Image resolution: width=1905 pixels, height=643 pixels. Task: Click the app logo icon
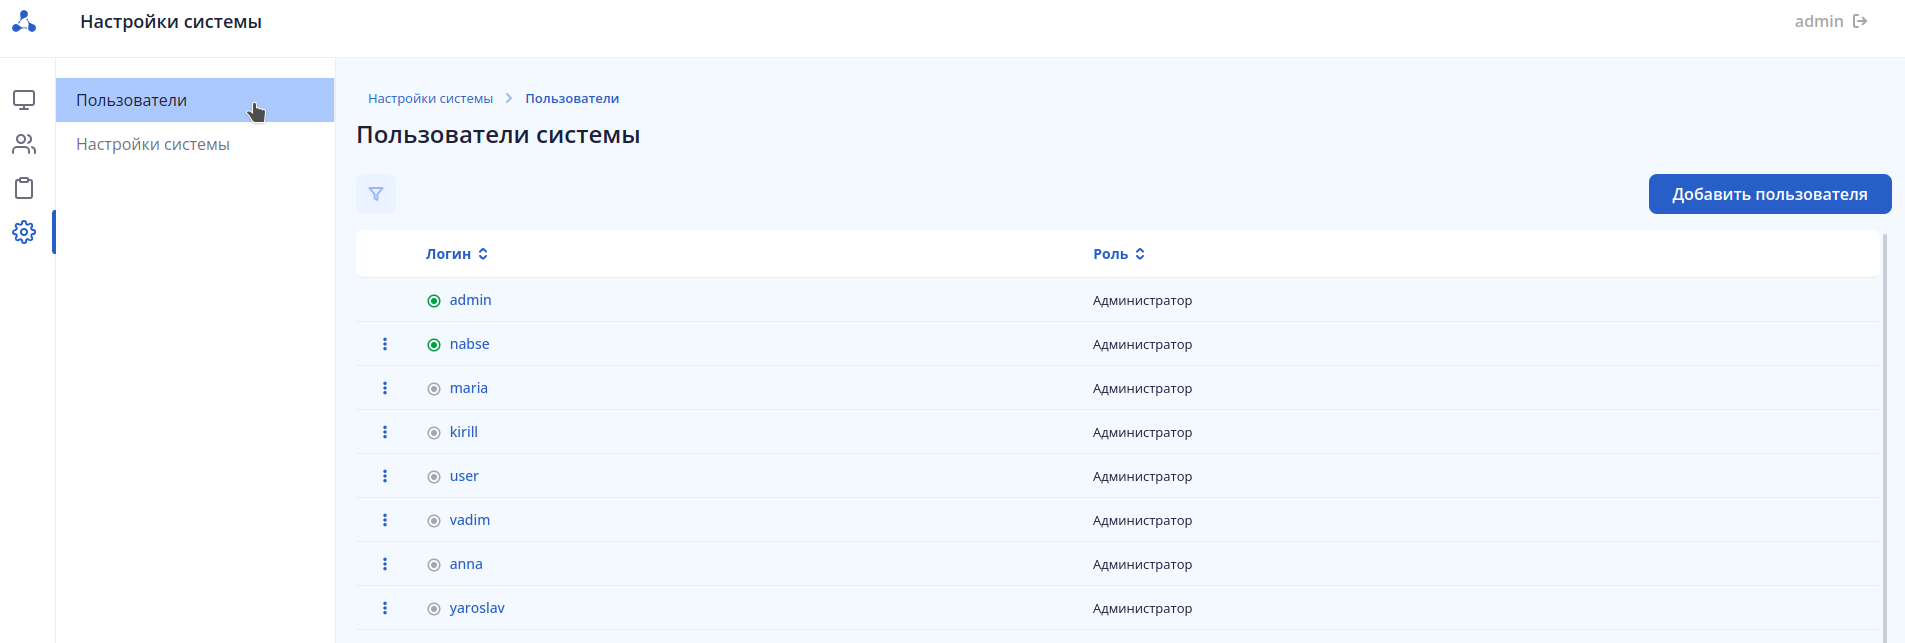pos(24,21)
